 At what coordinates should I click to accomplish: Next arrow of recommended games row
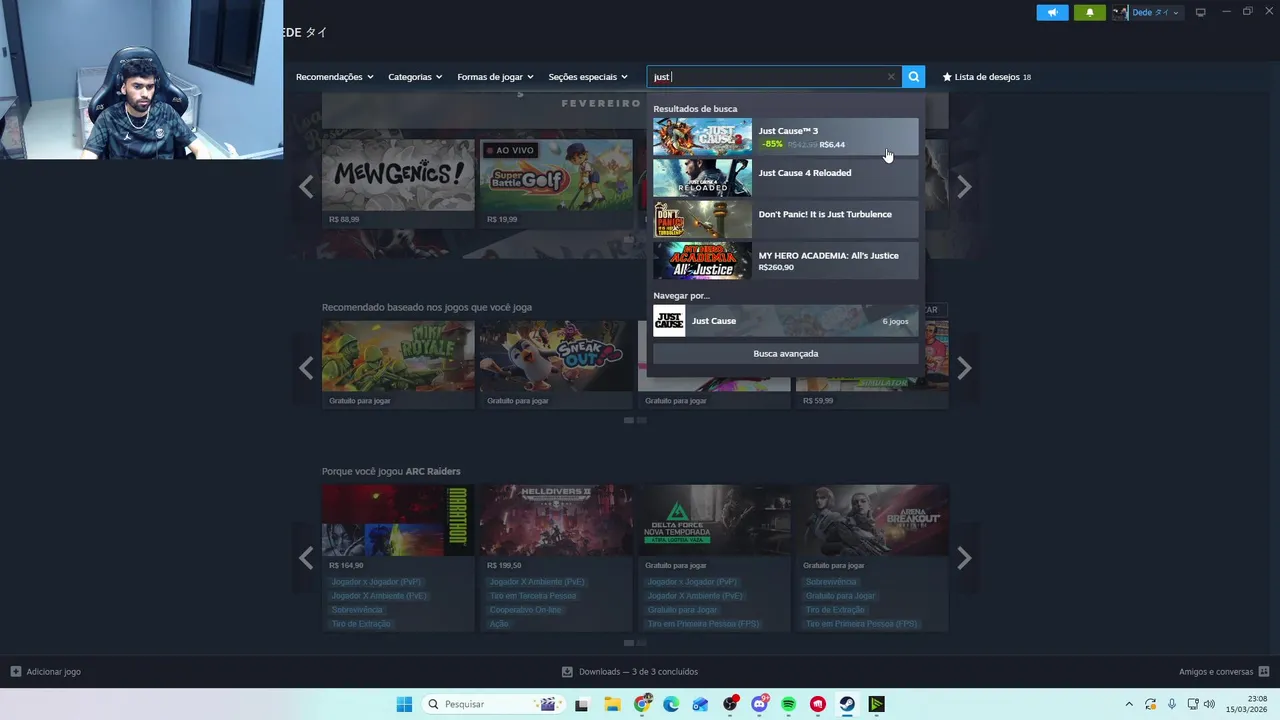coord(964,368)
